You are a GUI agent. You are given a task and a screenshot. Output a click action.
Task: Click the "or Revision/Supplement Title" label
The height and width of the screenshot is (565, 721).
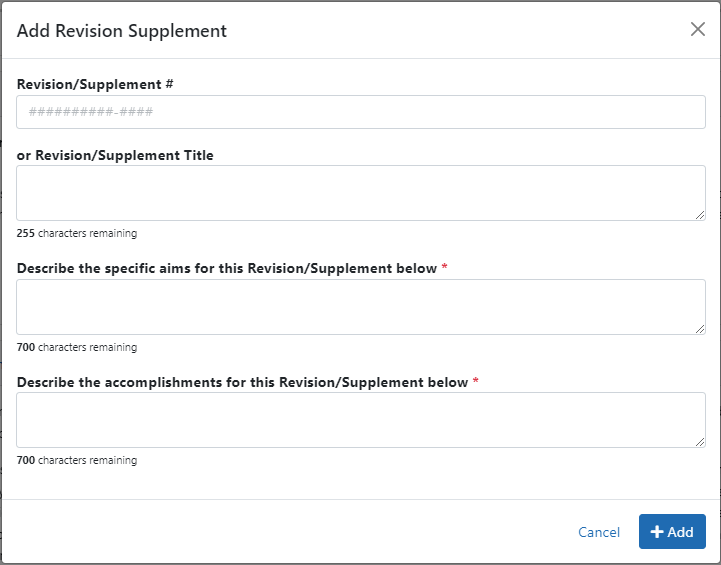pos(115,155)
